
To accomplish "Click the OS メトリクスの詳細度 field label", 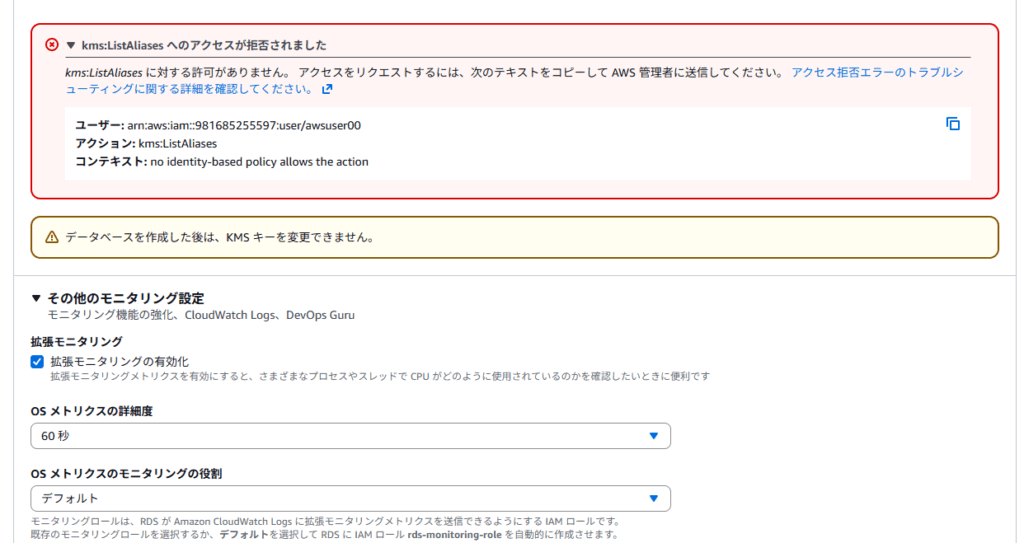I will (92, 410).
